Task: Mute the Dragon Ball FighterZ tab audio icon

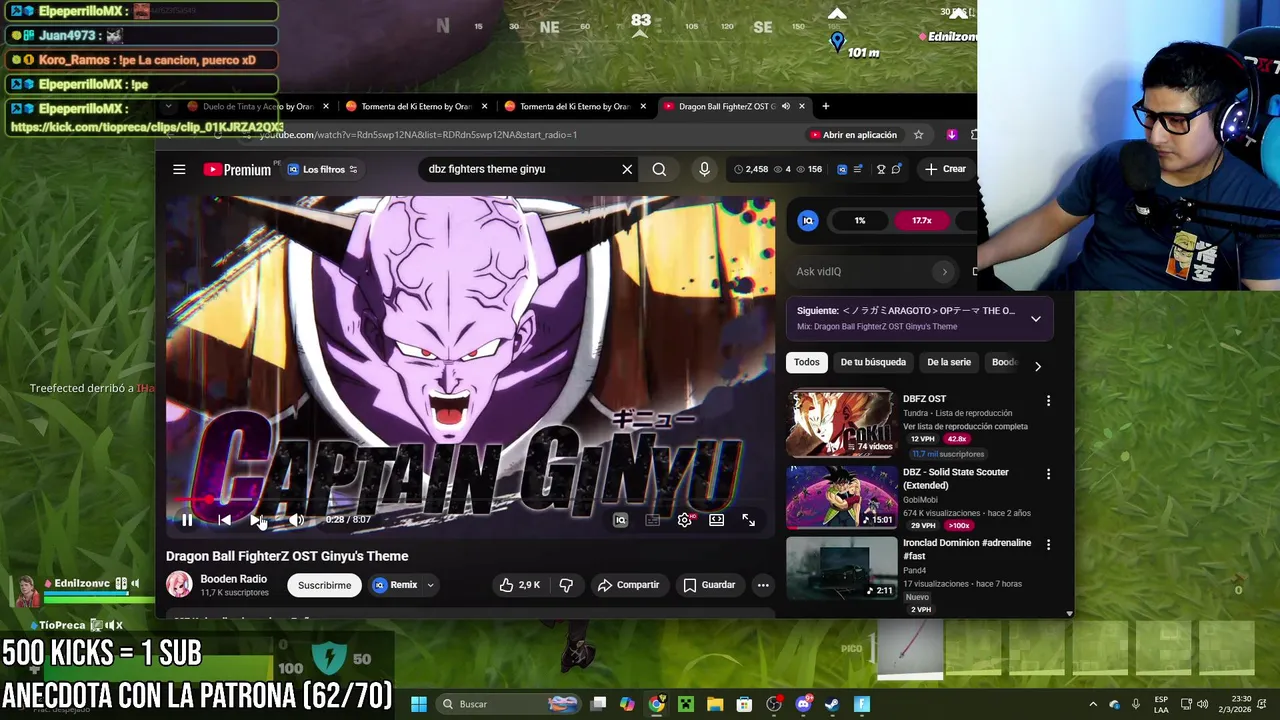Action: pos(786,106)
